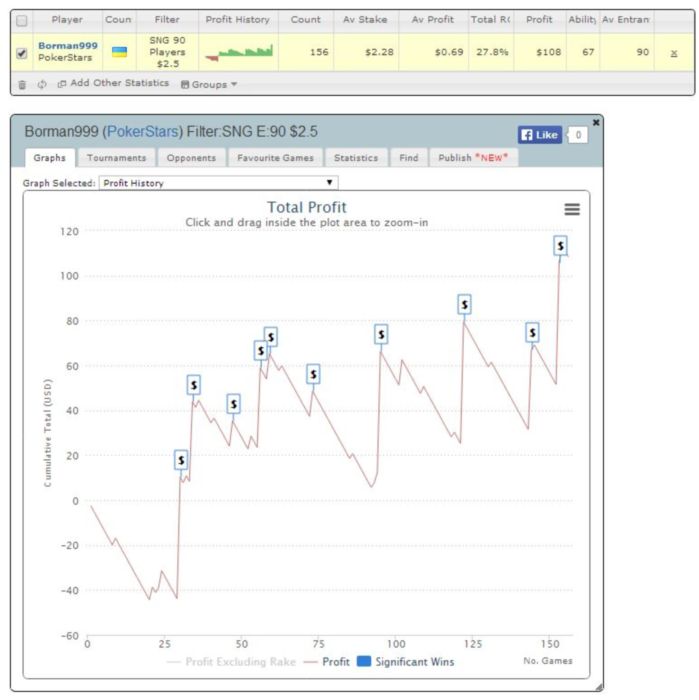Close the Borman999 graph popup
The image size is (699, 700).
click(x=596, y=122)
